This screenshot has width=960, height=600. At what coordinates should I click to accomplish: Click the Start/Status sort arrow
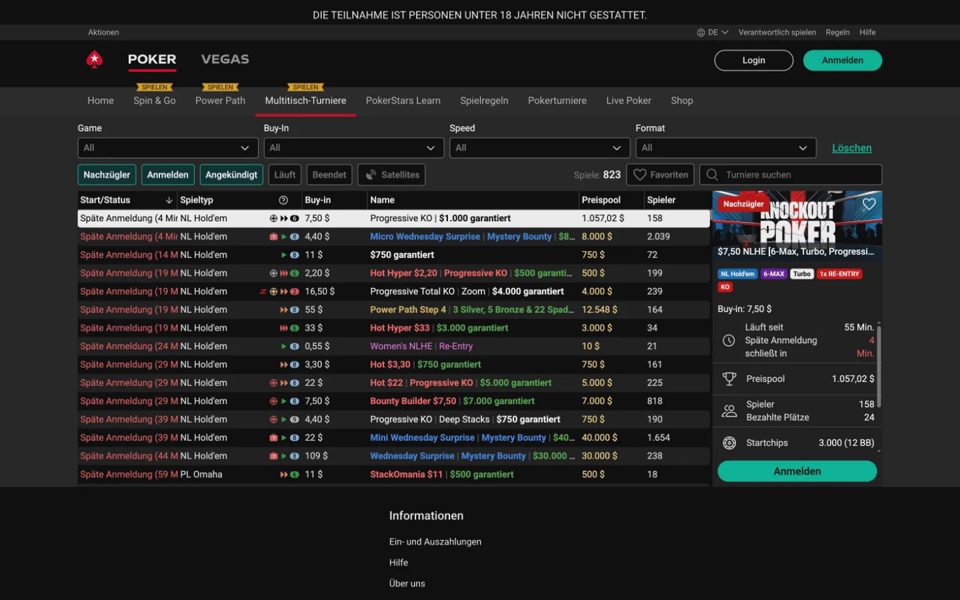coord(169,200)
